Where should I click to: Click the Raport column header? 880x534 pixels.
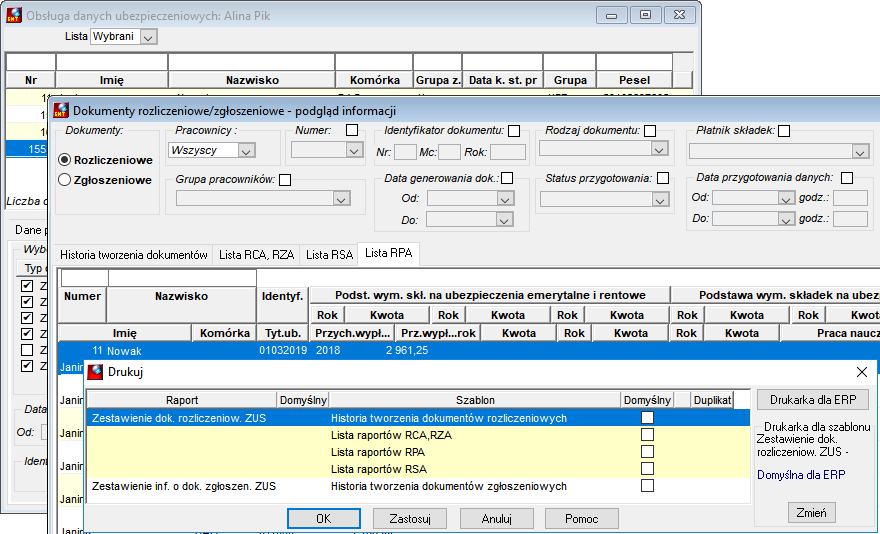pos(182,400)
